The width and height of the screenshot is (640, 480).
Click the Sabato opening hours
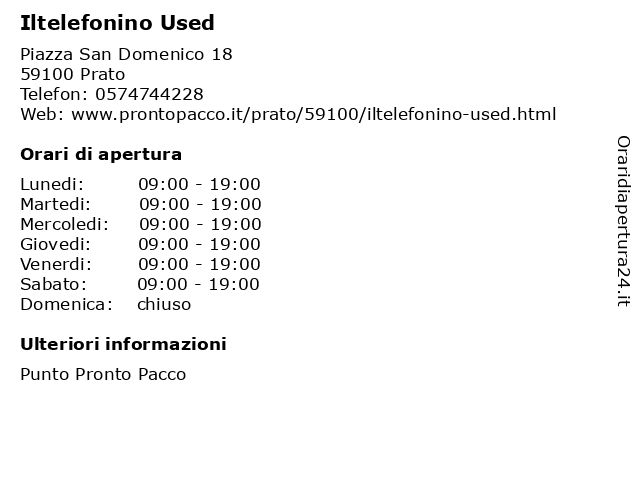(198, 284)
